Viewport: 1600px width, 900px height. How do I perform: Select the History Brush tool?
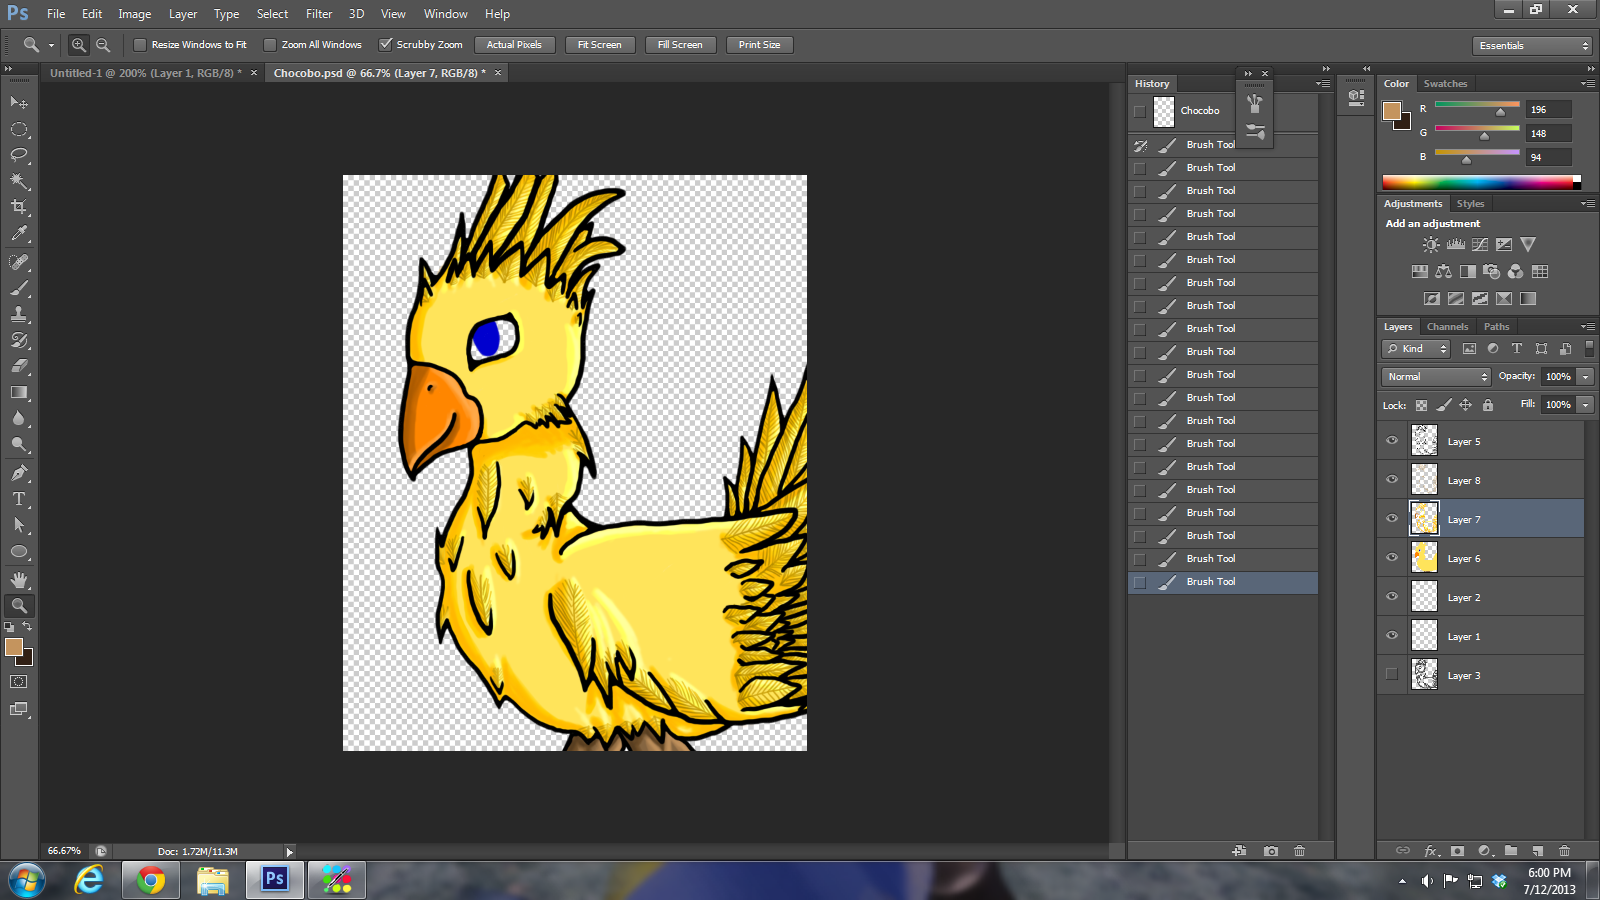(x=19, y=340)
